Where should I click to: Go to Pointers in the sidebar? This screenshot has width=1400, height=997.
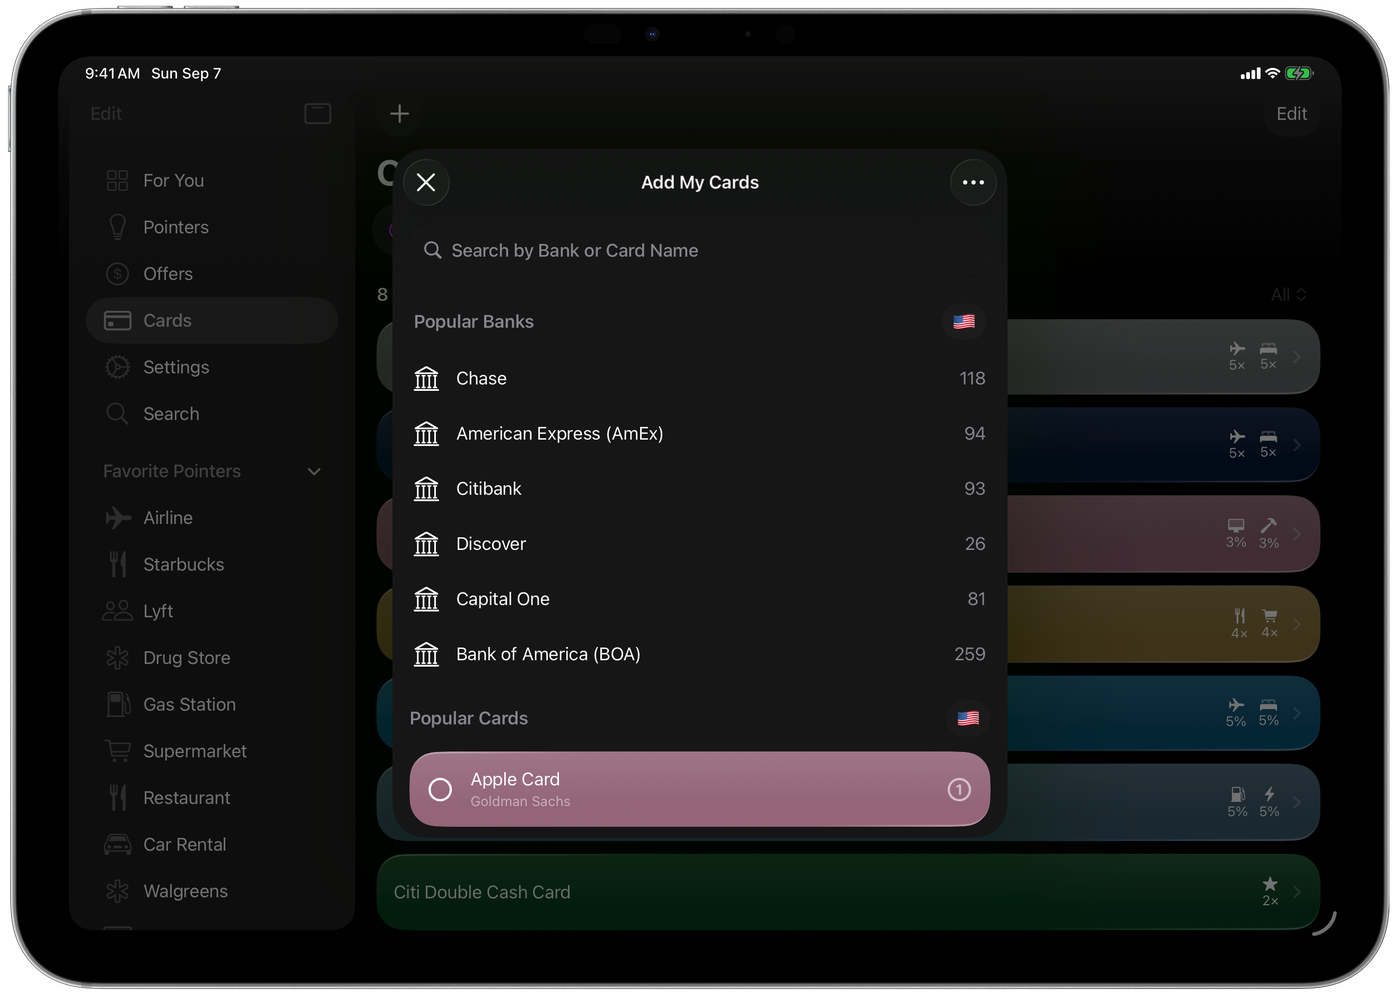(x=175, y=227)
